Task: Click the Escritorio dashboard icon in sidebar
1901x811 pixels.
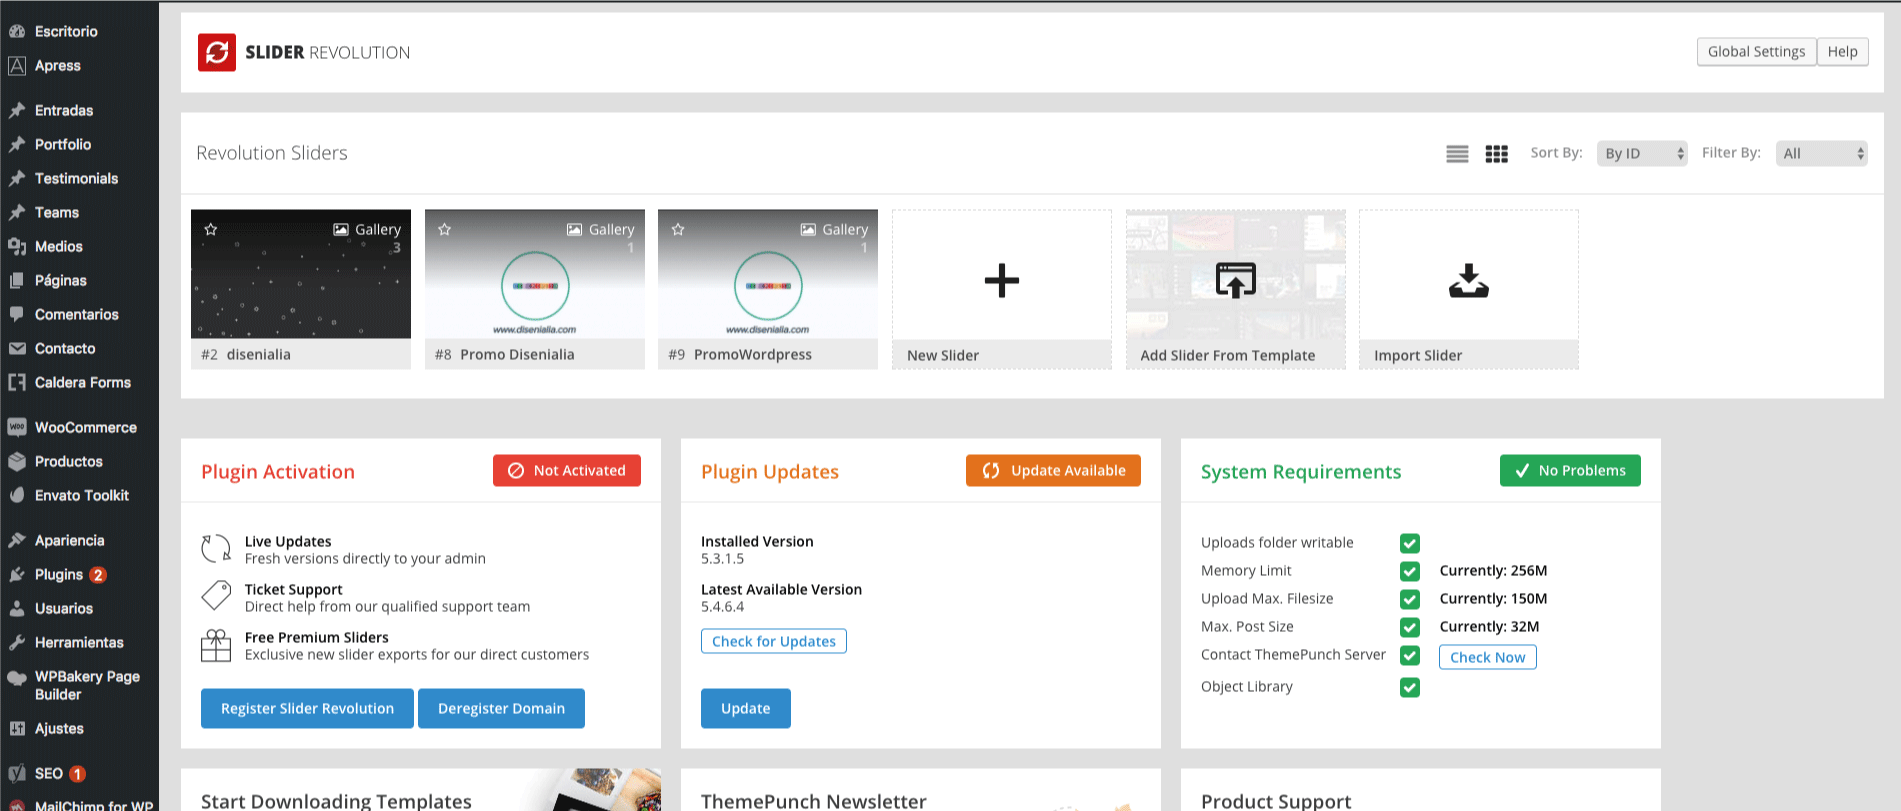Action: point(17,31)
